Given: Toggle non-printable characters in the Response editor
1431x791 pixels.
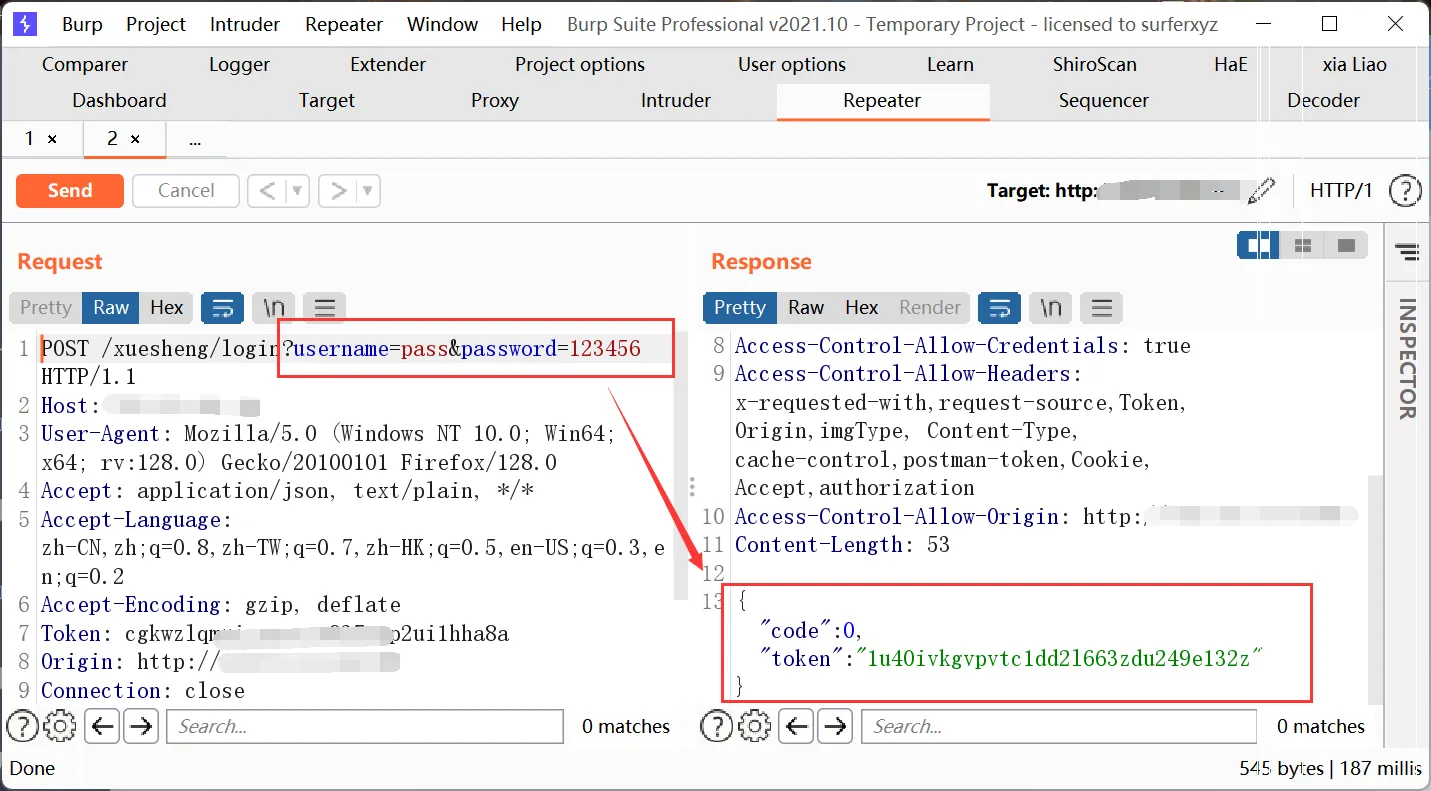Looking at the screenshot, I should pos(1050,307).
